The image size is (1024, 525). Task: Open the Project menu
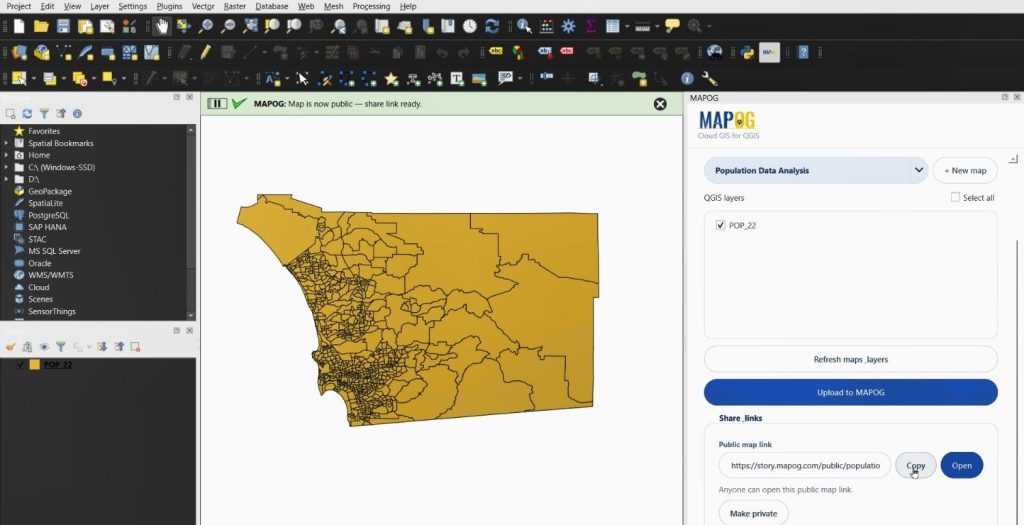[x=18, y=7]
